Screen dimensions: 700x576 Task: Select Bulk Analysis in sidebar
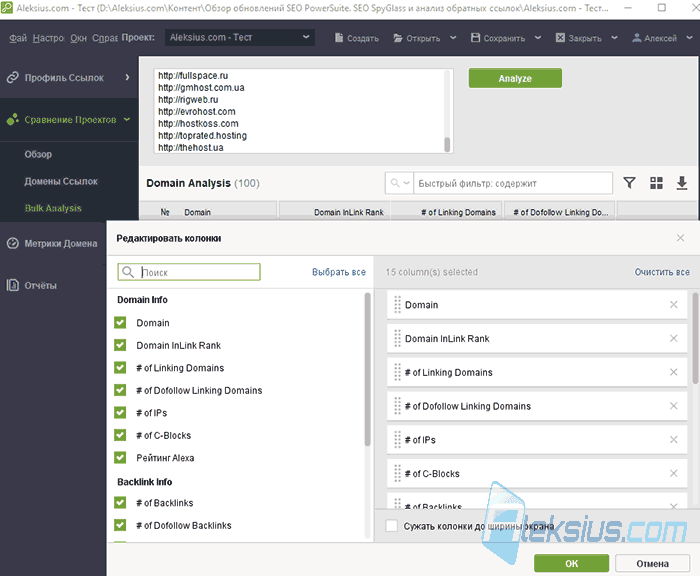[53, 208]
